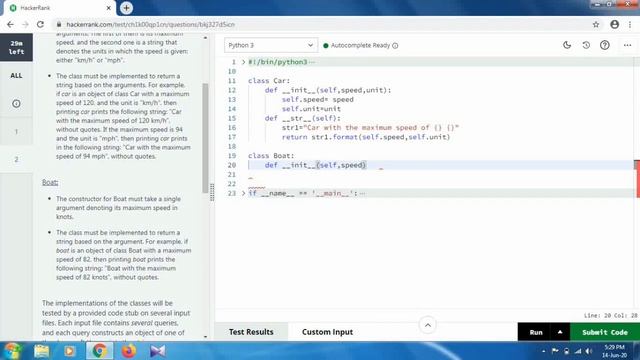The width and height of the screenshot is (640, 360).
Task: Open Python 3 language dropdown
Action: (270, 45)
